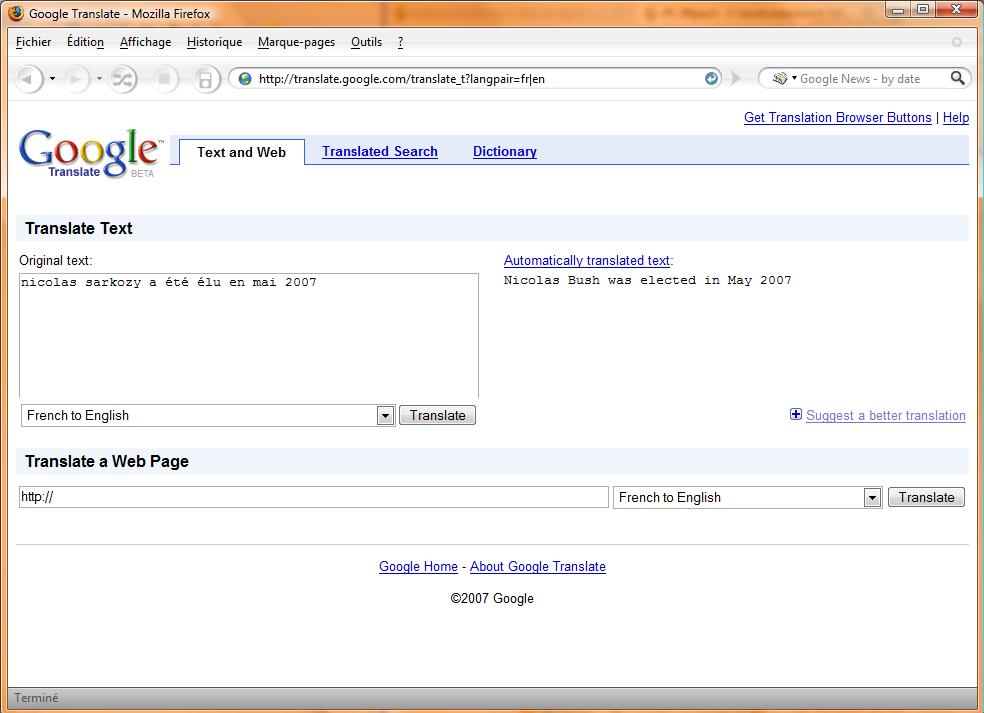The width and height of the screenshot is (984, 713).
Task: Click the Google Translate logo
Action: 90,153
